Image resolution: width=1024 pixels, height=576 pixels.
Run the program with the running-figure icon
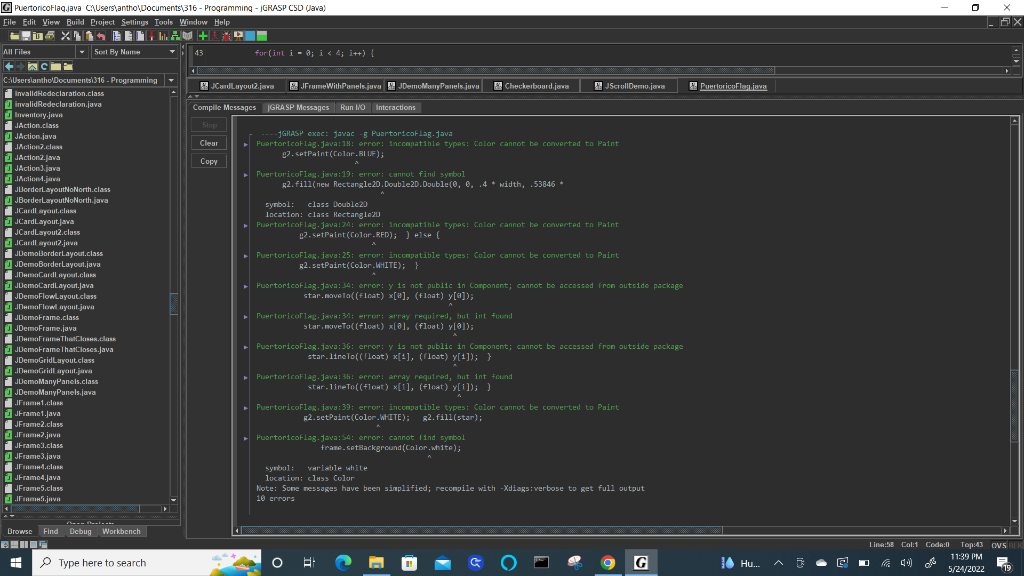click(x=215, y=37)
